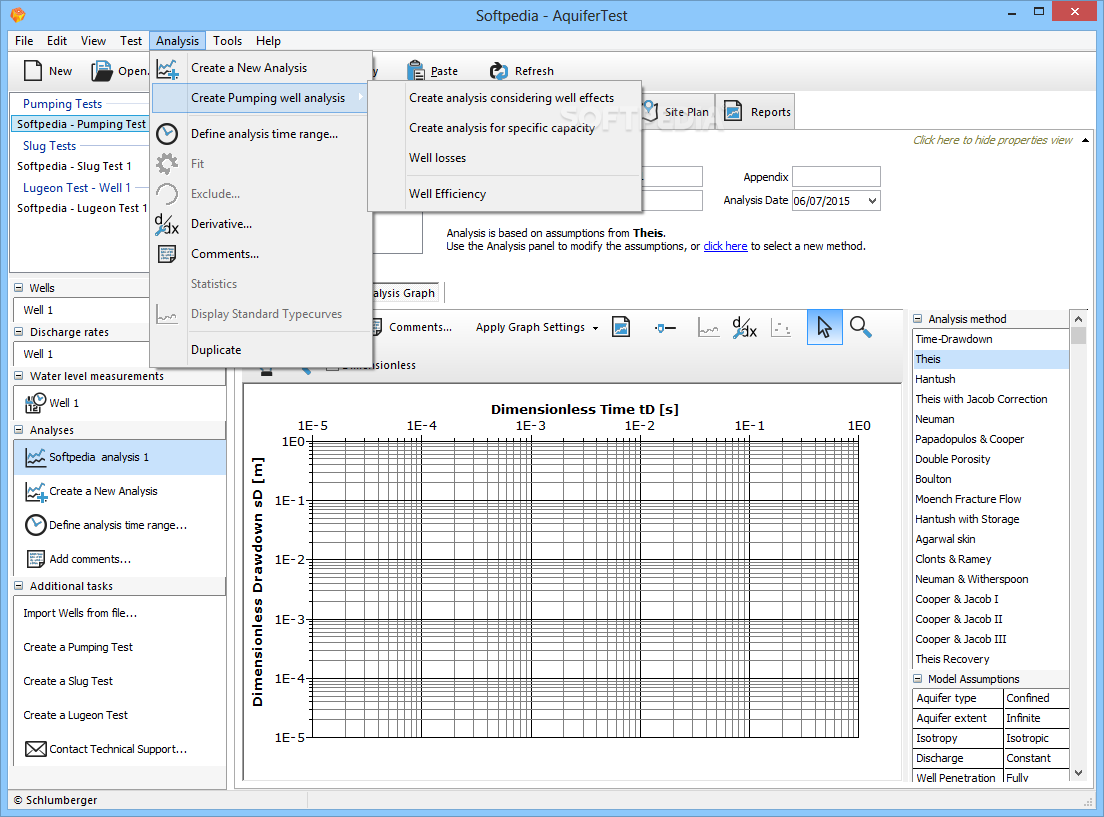
Task: Click the slider-style legend icon in graph toolbar
Action: [x=665, y=328]
